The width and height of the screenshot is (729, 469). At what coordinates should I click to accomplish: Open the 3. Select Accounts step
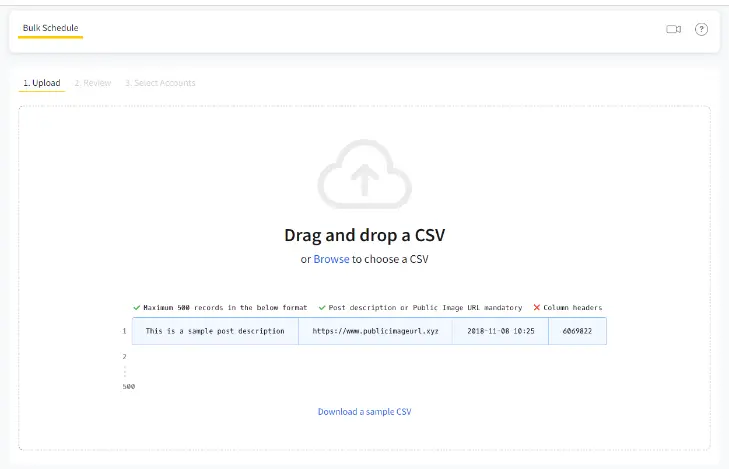point(160,83)
